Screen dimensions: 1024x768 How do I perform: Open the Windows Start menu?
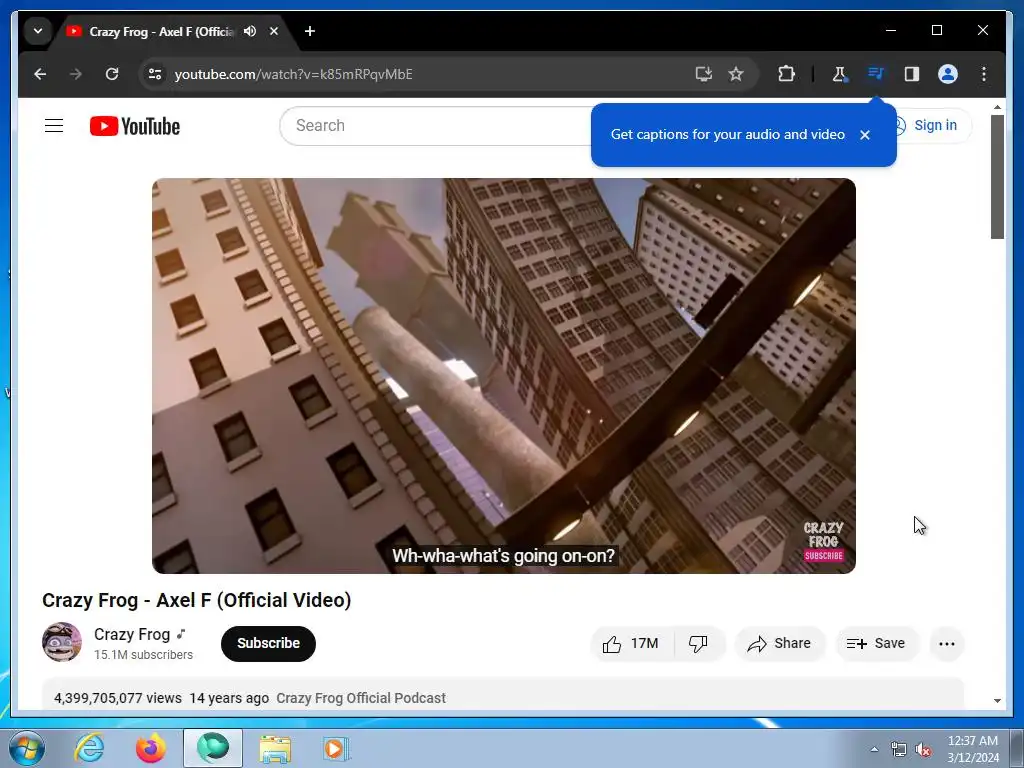tap(26, 748)
